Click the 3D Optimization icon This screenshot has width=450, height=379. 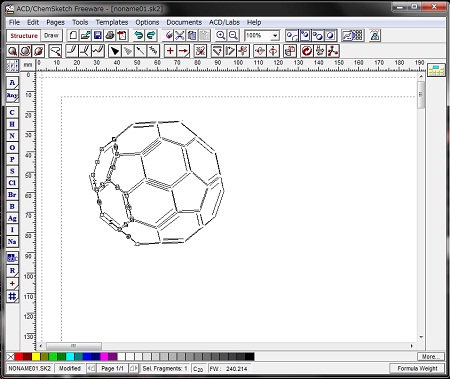click(333, 51)
